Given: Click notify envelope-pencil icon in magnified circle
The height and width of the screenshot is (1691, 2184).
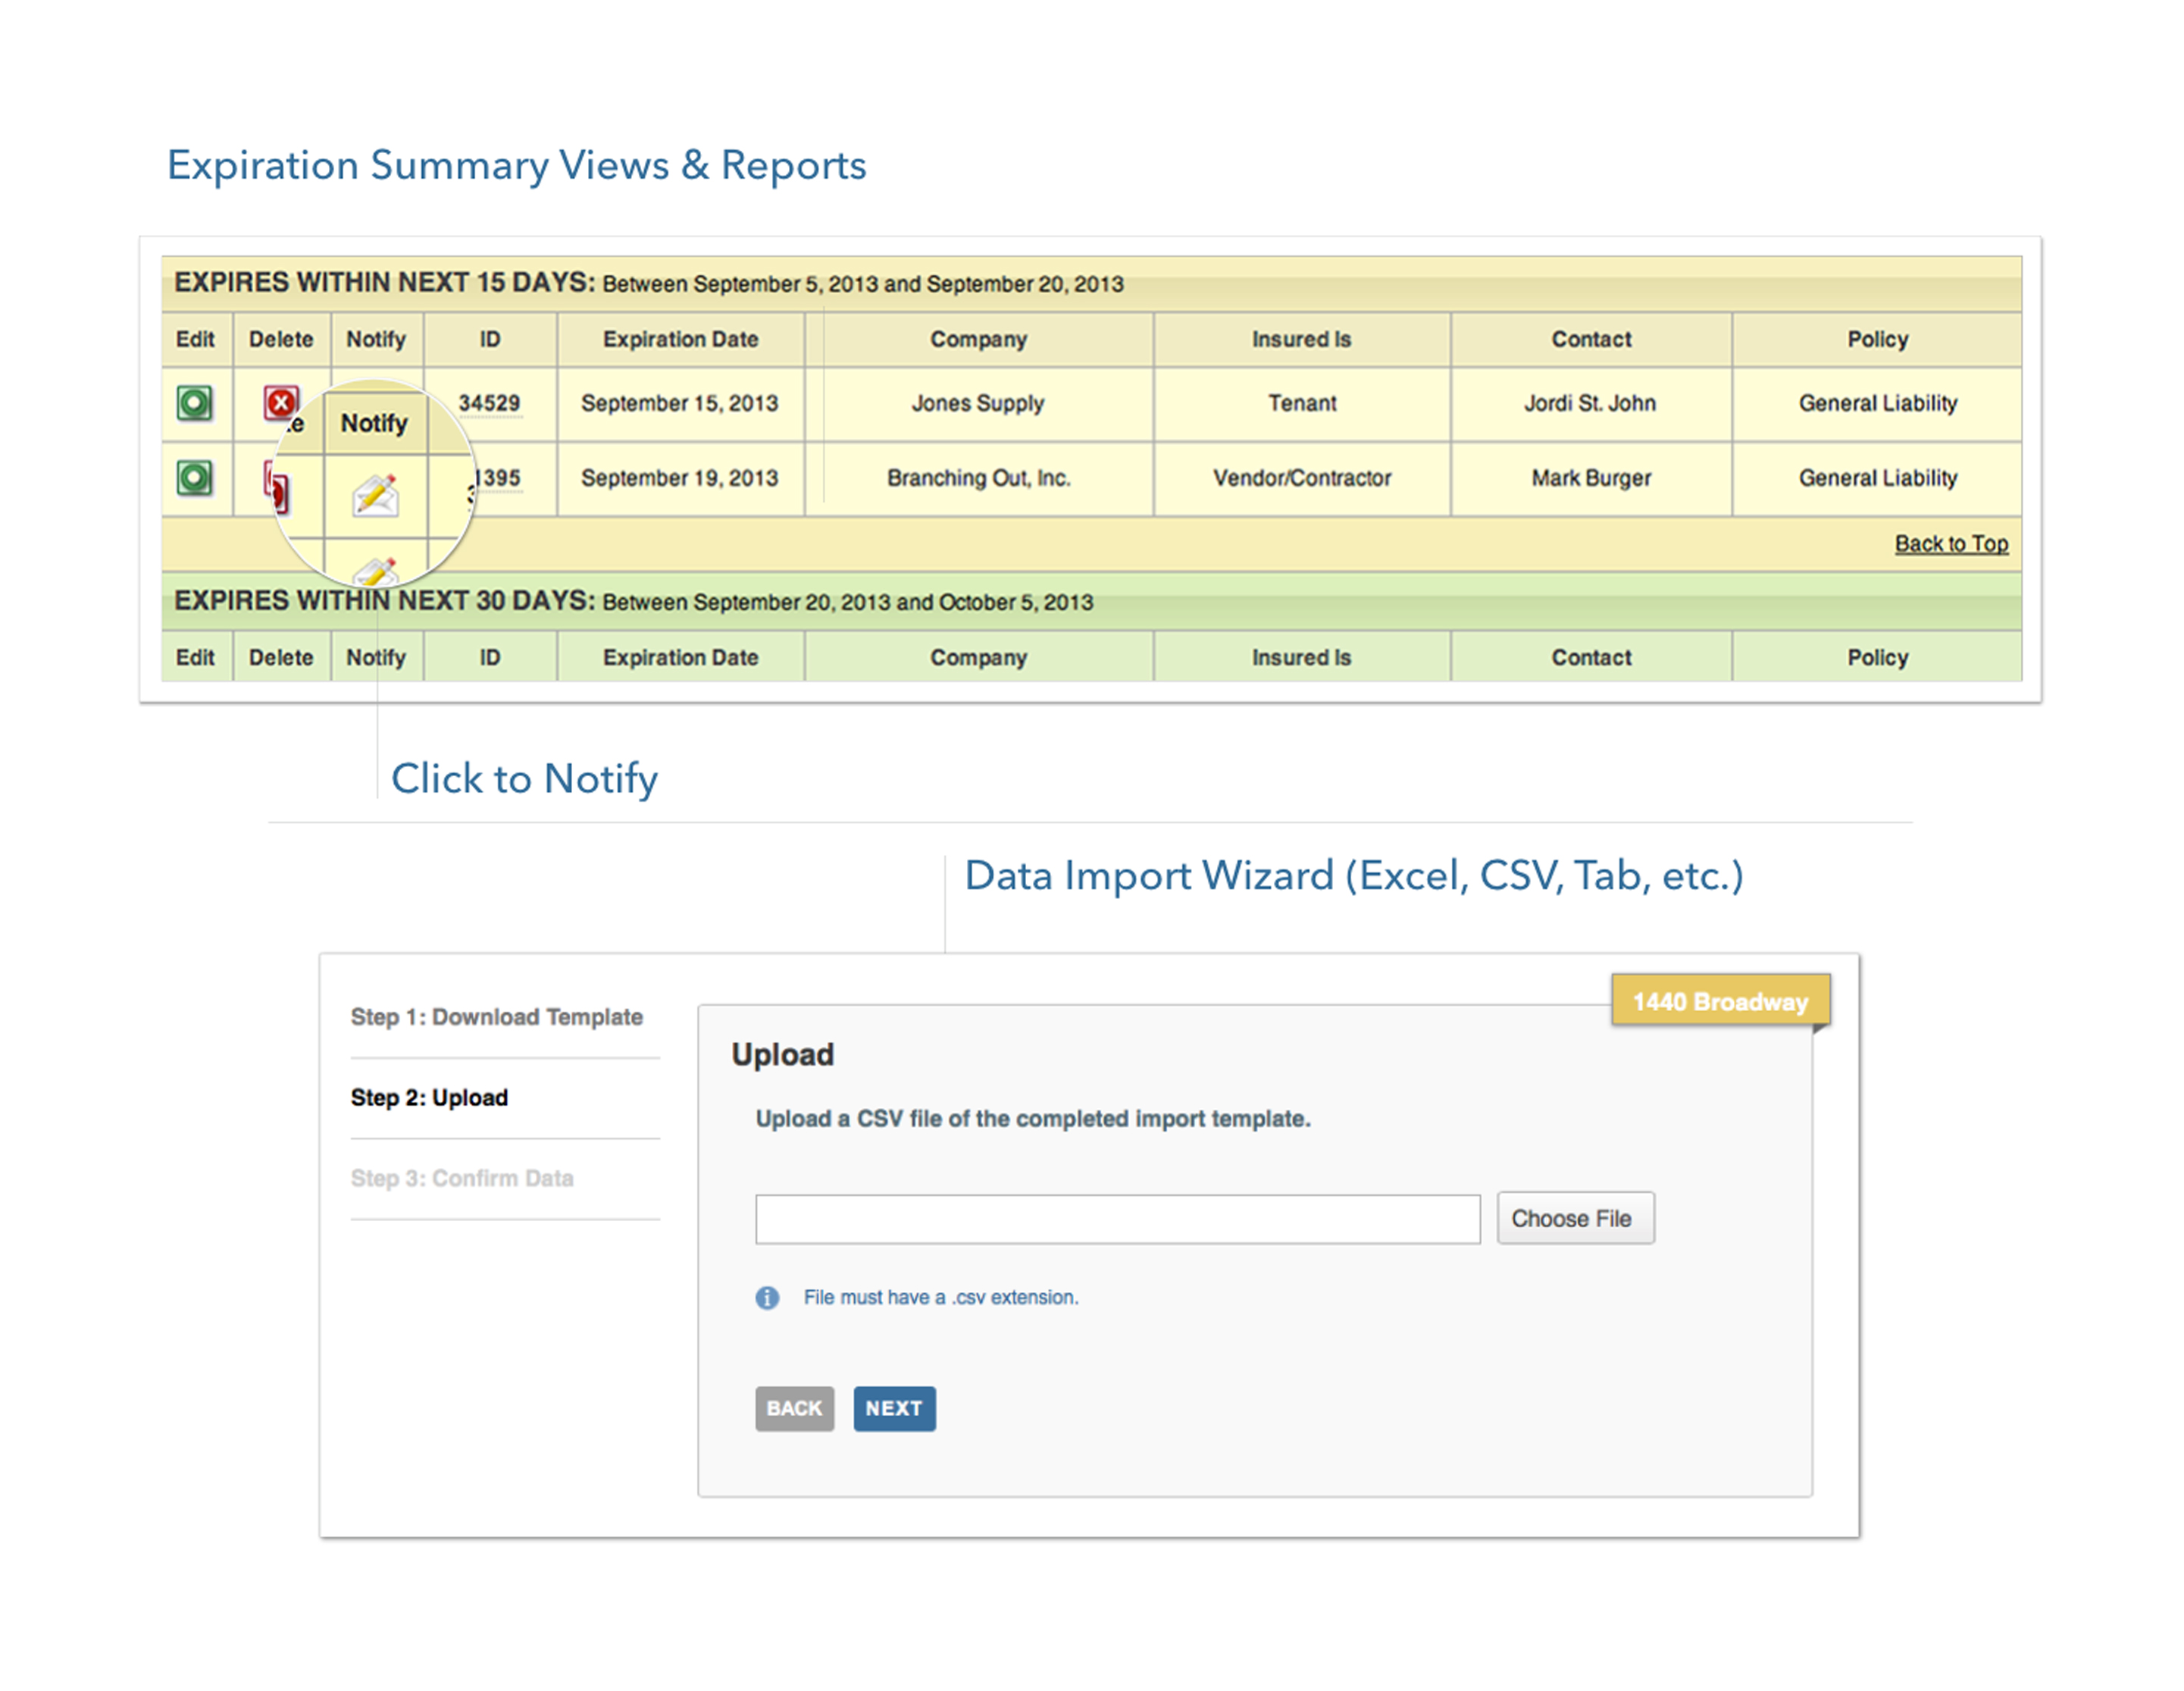Looking at the screenshot, I should 375,496.
